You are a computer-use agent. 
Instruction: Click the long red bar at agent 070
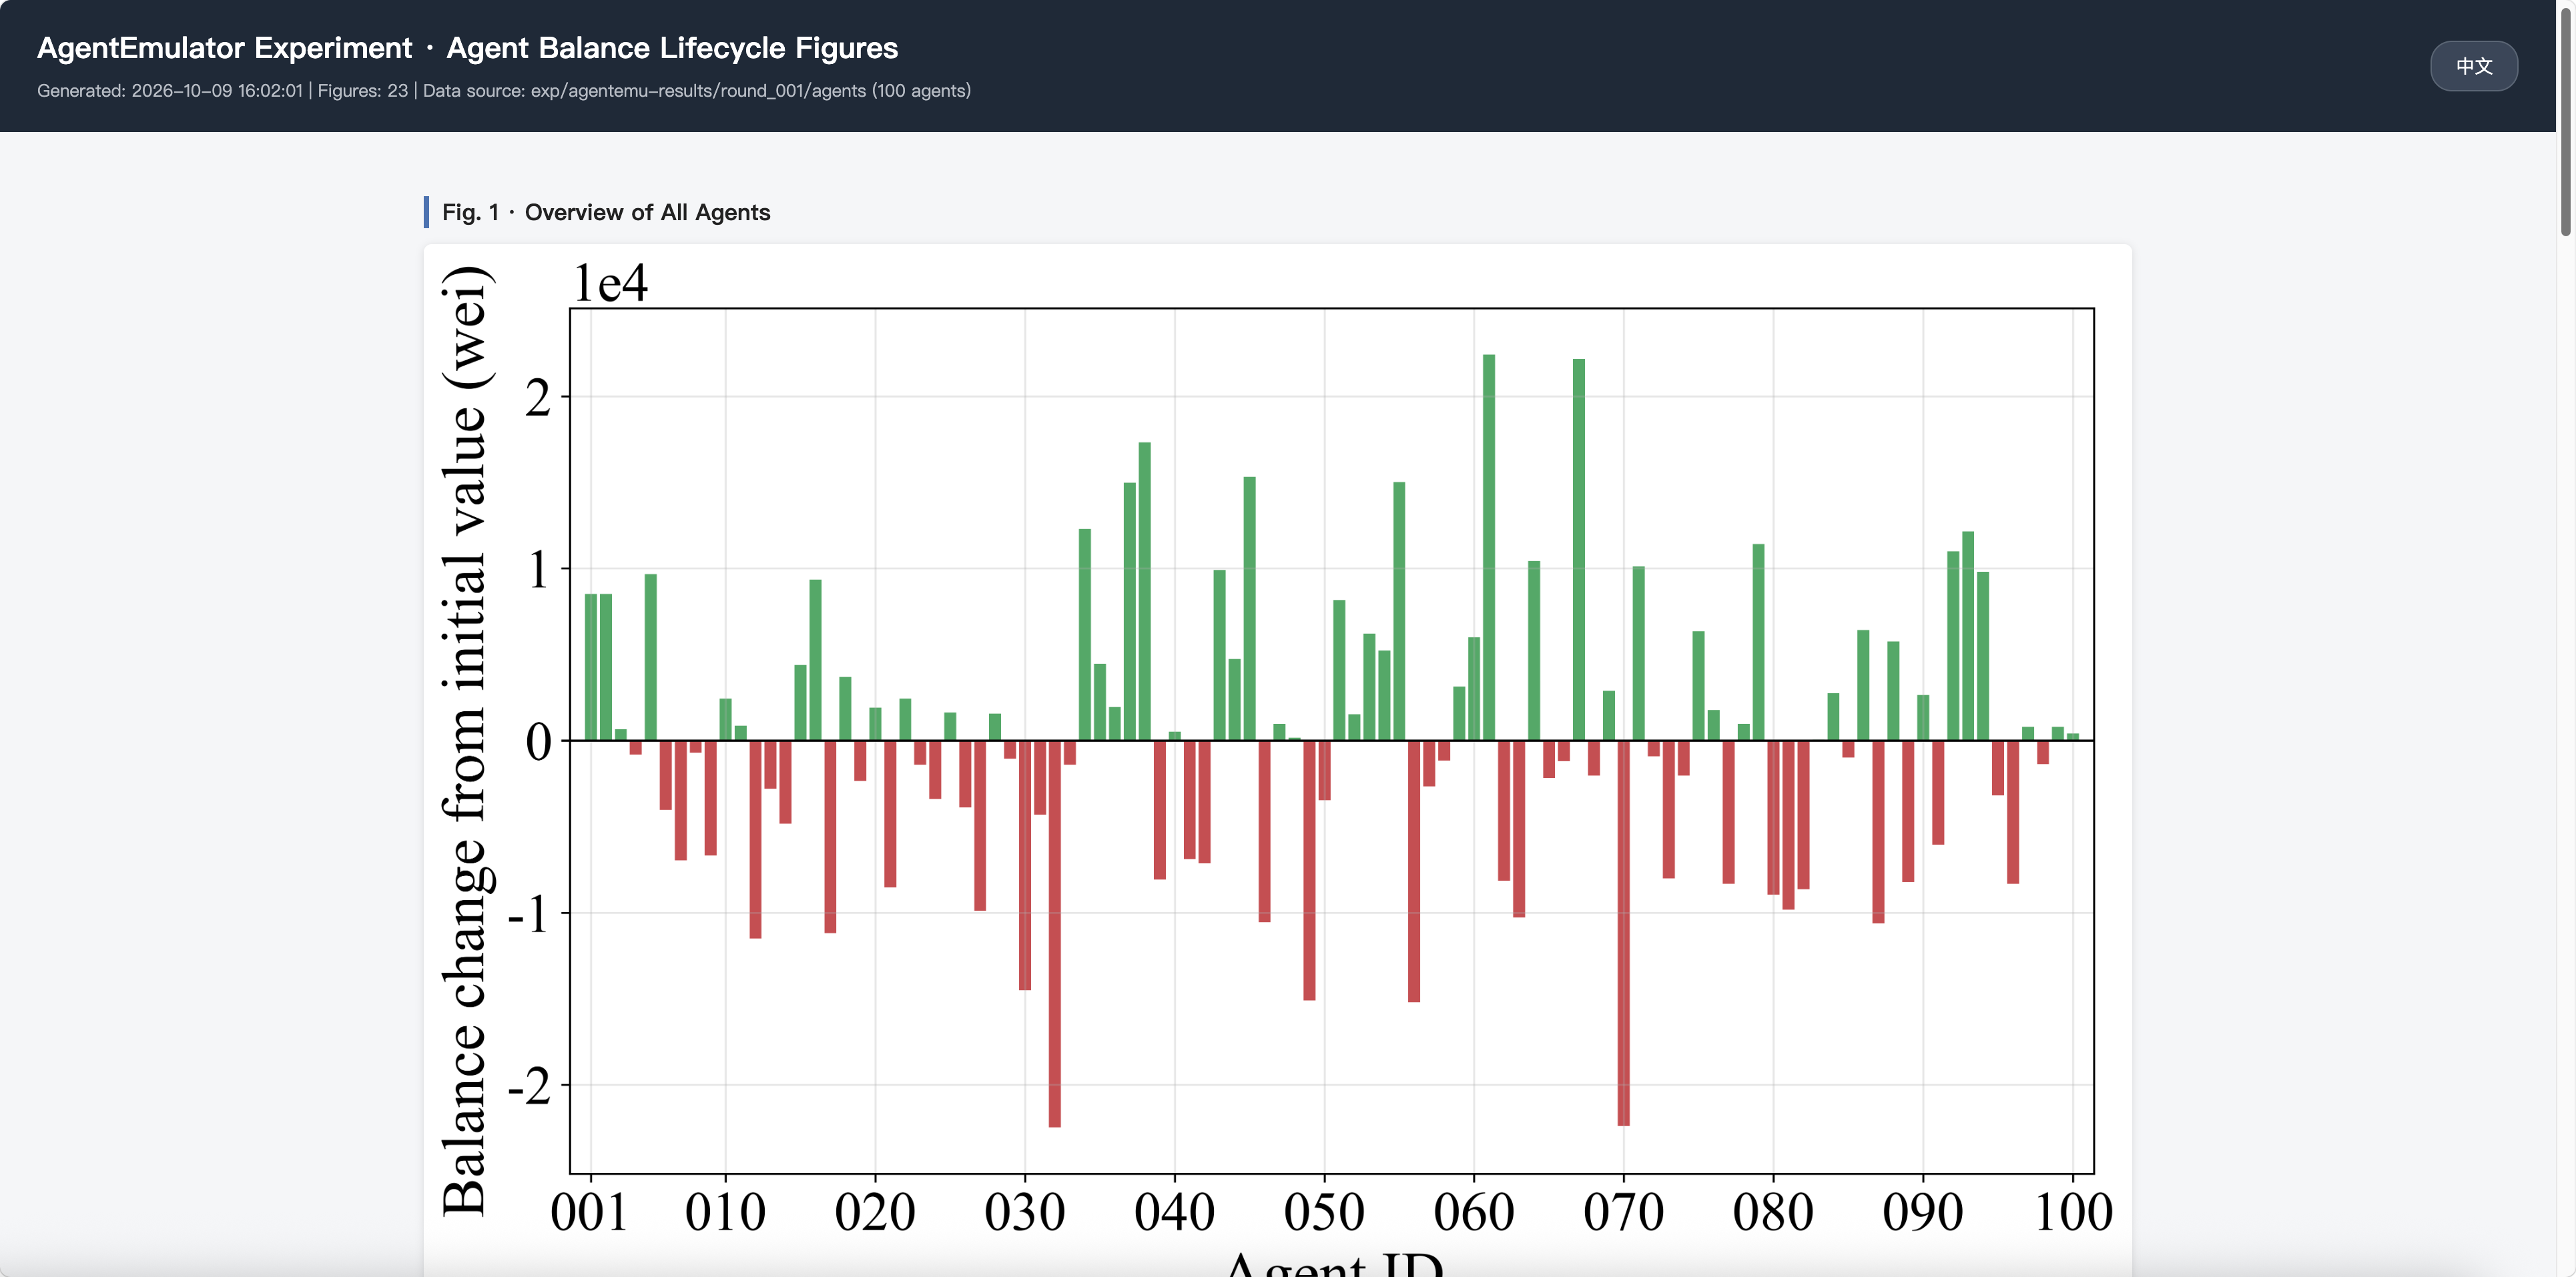1623,933
